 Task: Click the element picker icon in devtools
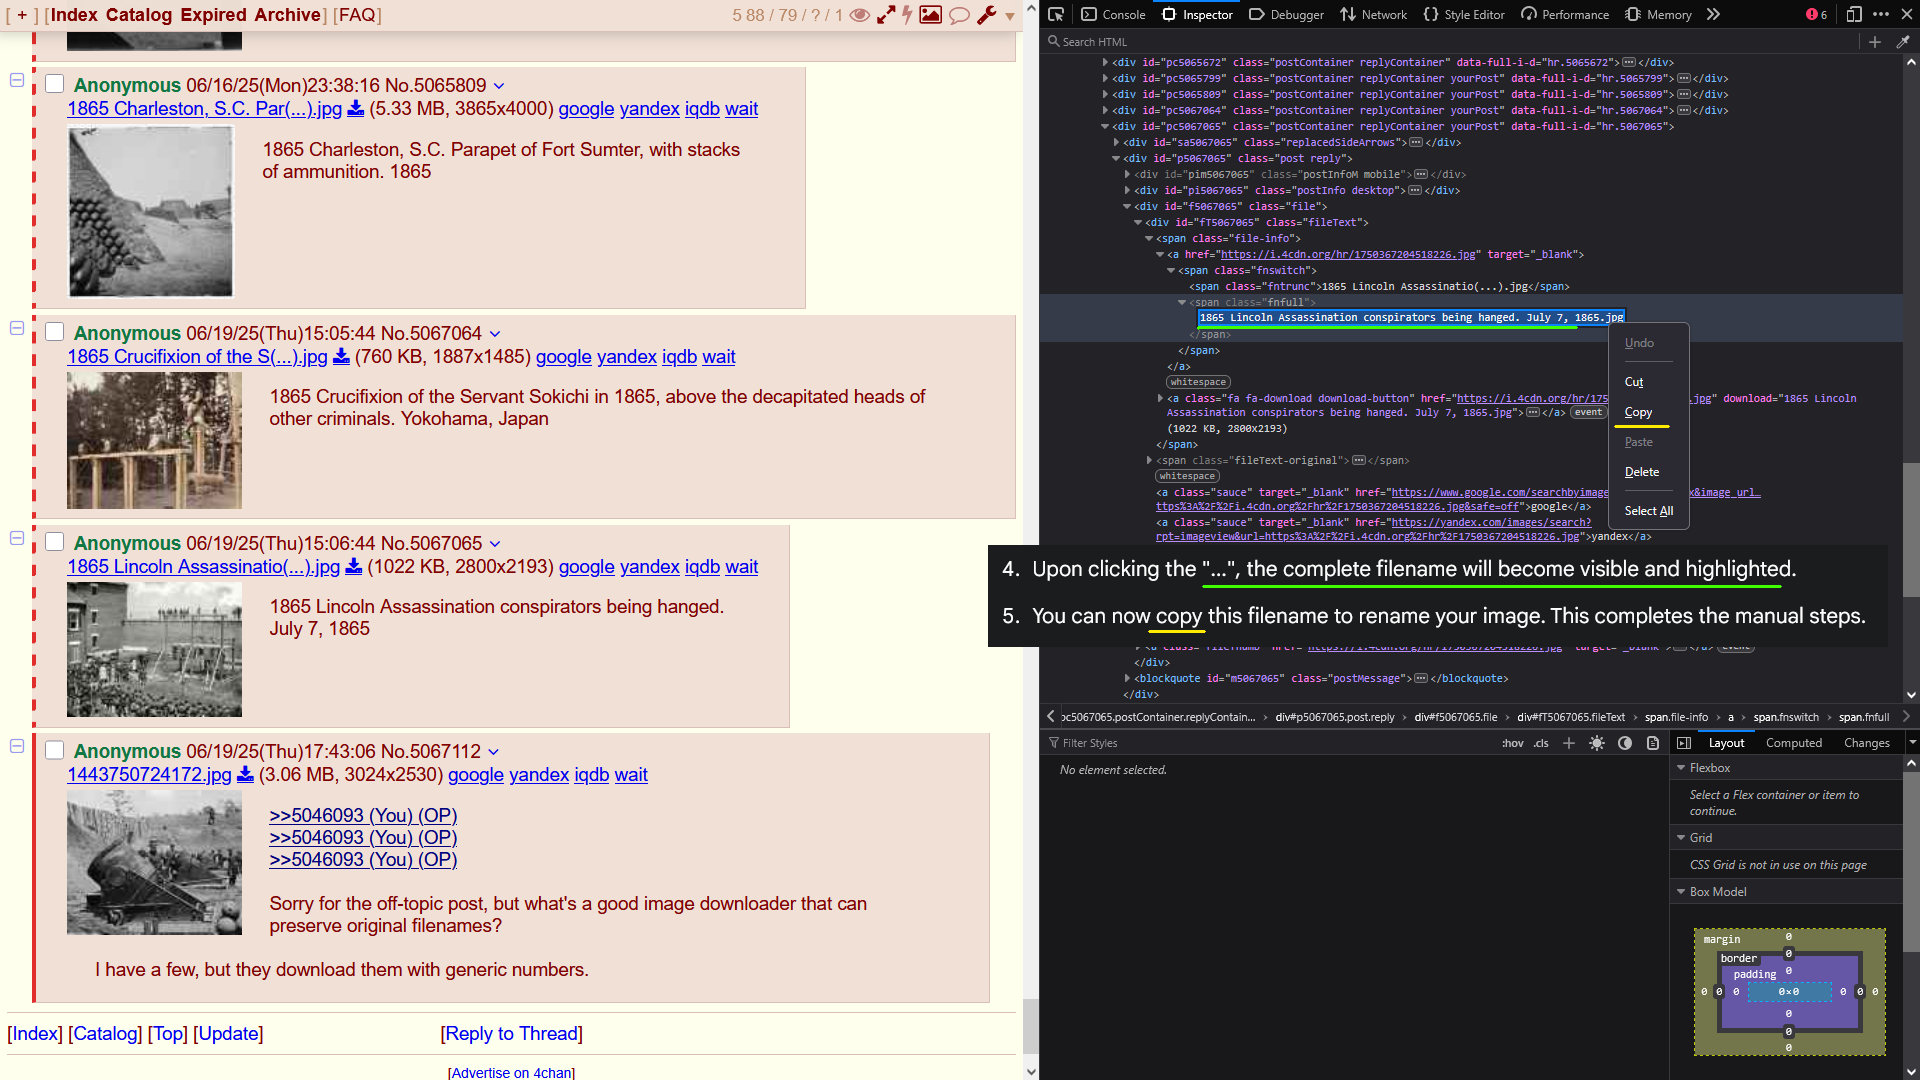[x=1056, y=14]
